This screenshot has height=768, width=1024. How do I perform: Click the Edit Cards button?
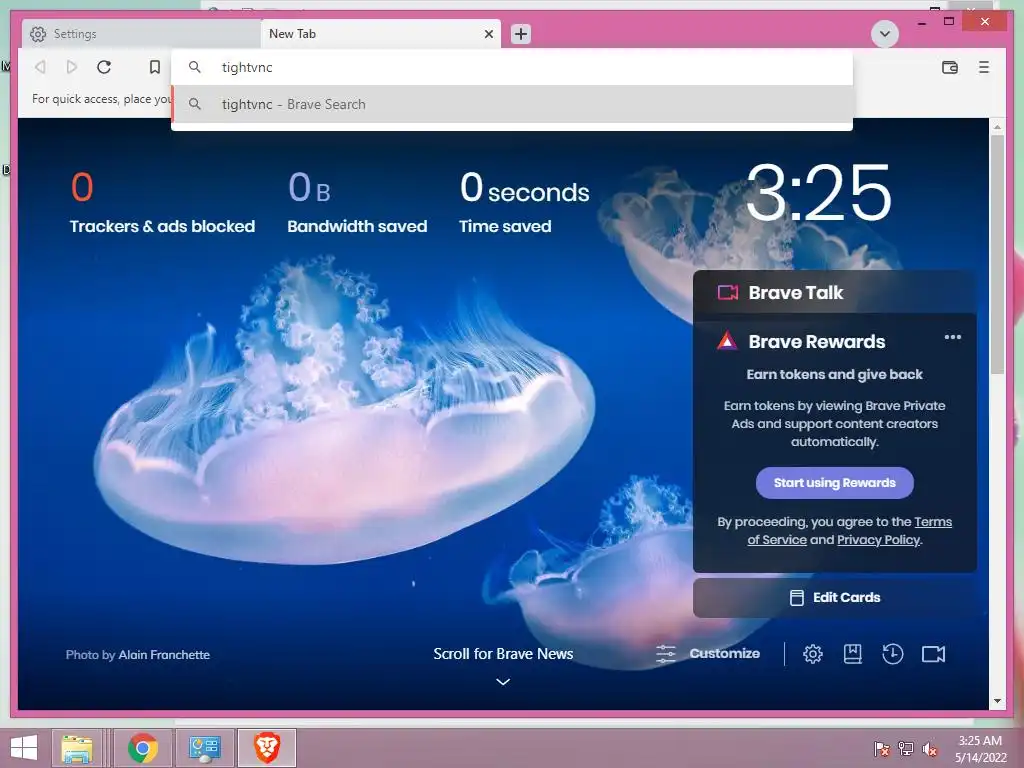[x=835, y=598]
